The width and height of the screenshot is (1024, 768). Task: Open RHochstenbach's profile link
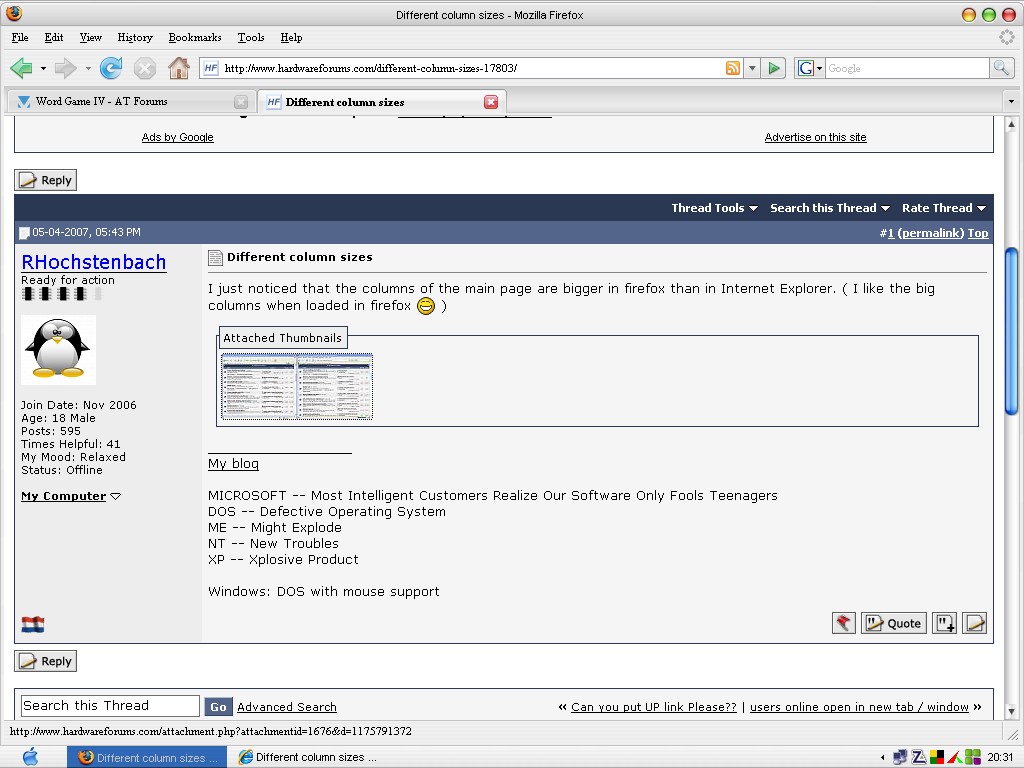[93, 262]
